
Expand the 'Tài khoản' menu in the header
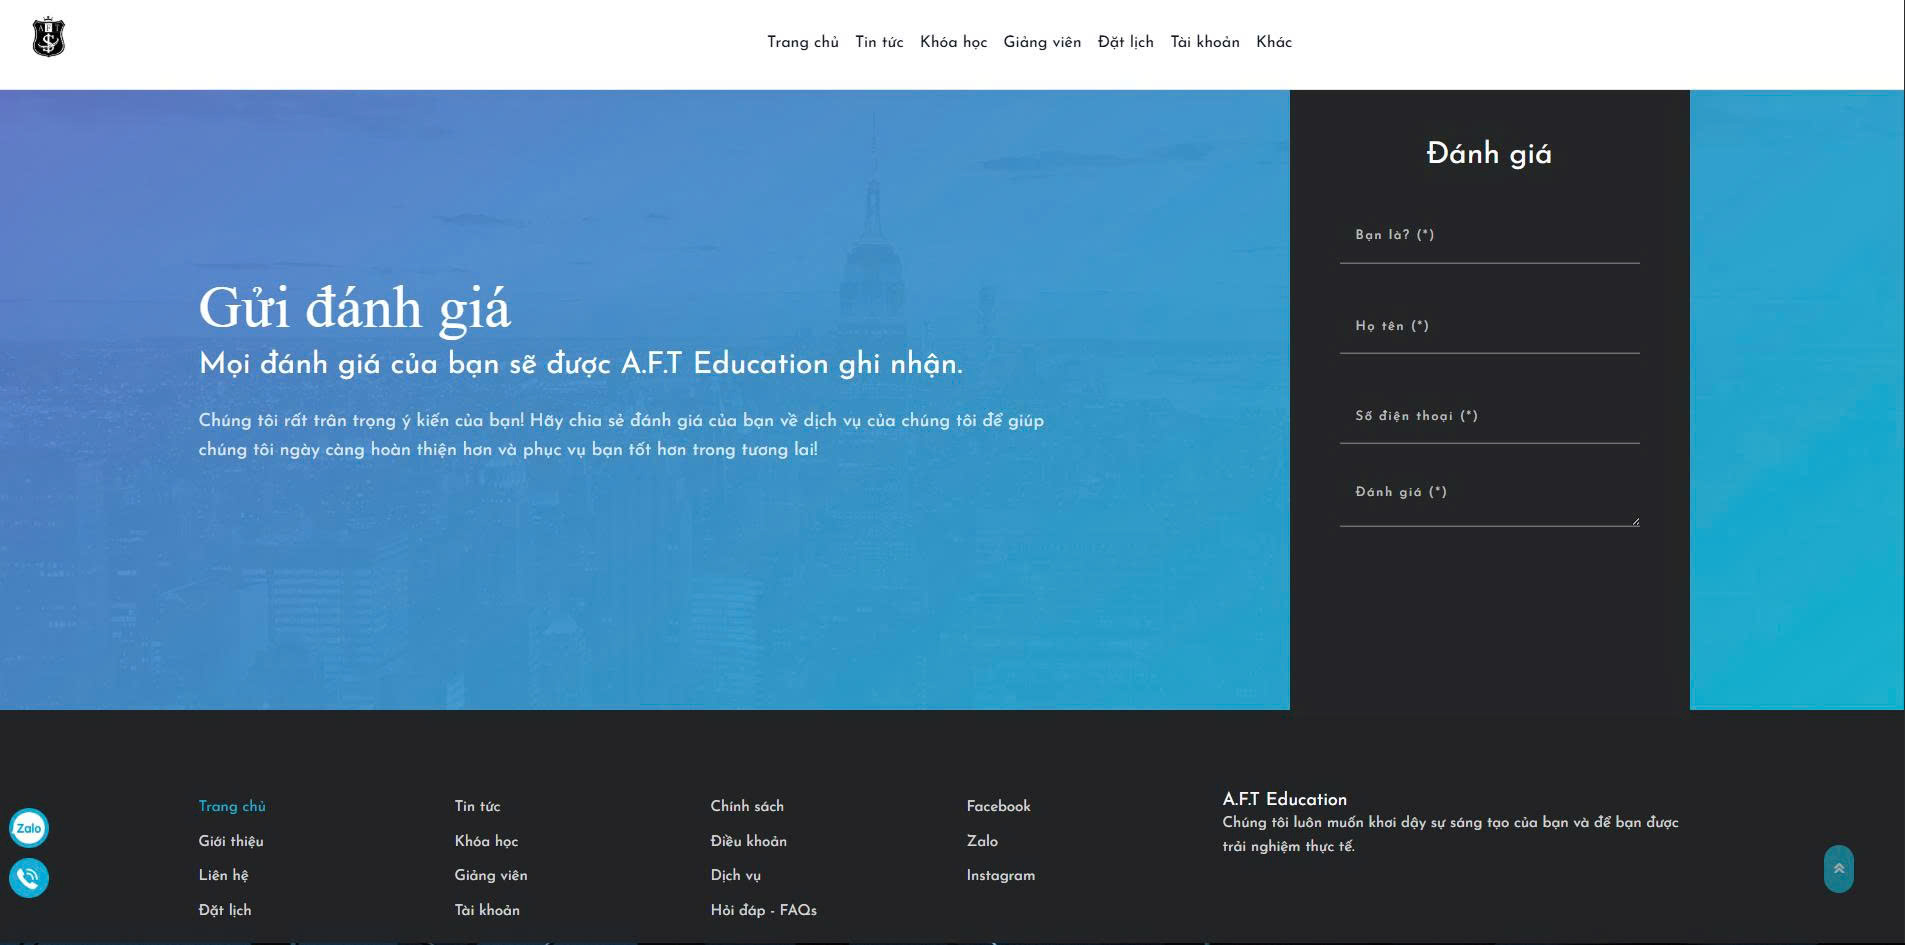point(1204,42)
